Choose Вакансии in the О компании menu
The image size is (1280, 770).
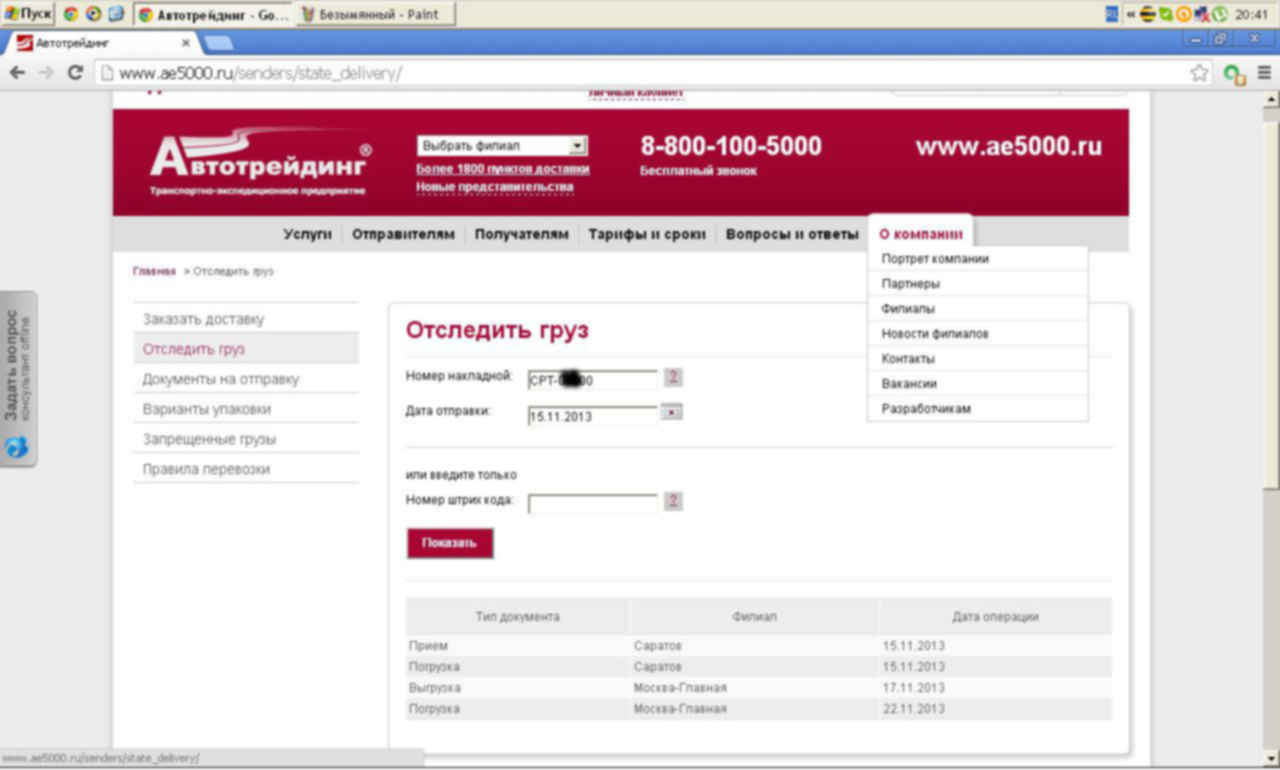point(909,384)
